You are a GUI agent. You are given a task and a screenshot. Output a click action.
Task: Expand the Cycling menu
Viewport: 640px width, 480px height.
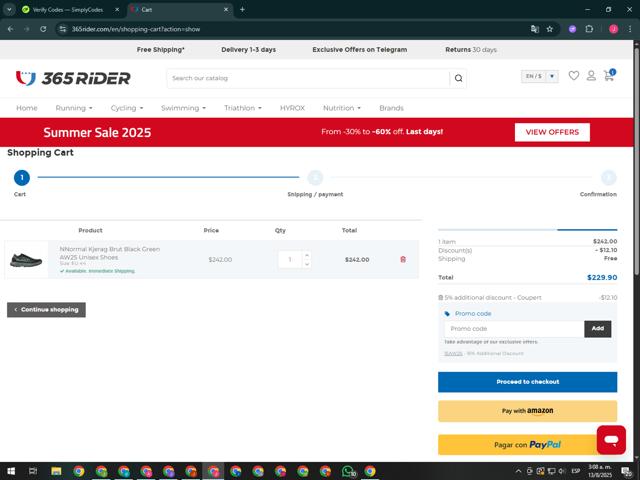tap(127, 108)
